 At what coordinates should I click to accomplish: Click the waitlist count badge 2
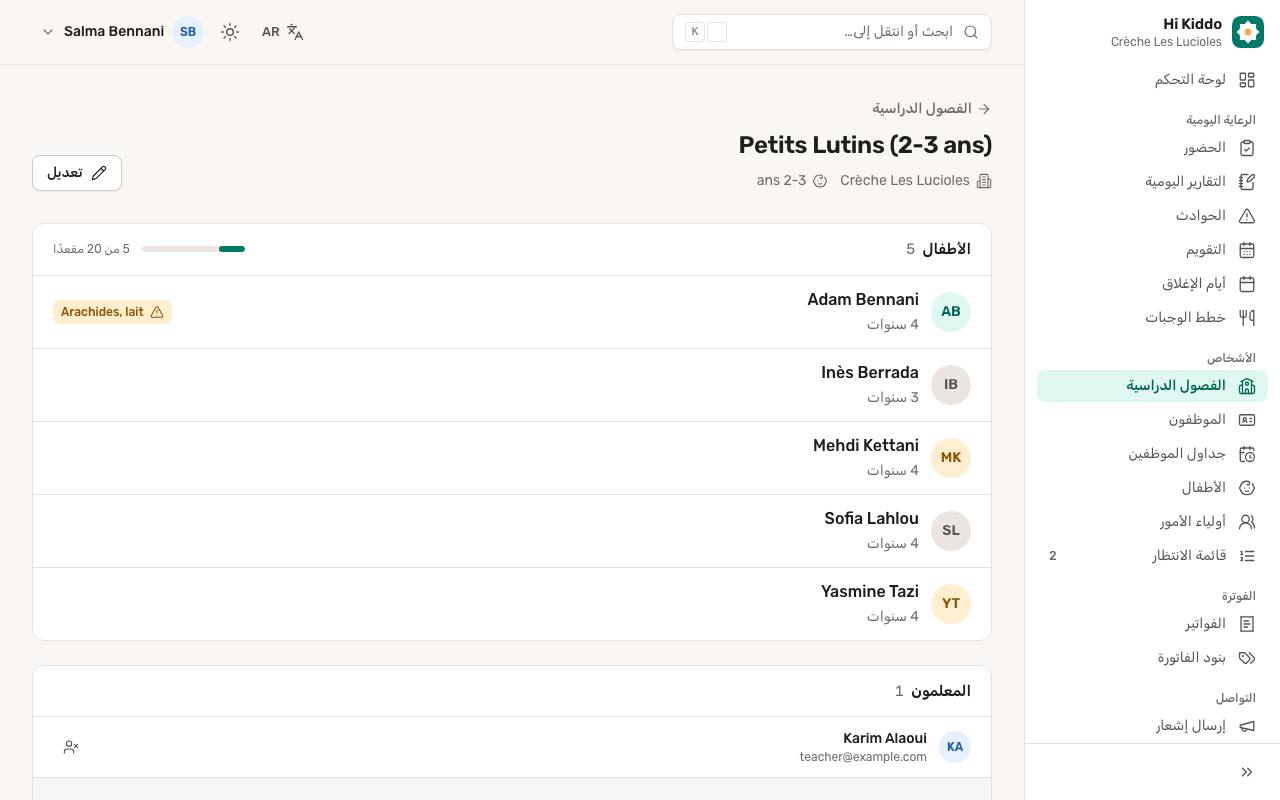tap(1052, 556)
